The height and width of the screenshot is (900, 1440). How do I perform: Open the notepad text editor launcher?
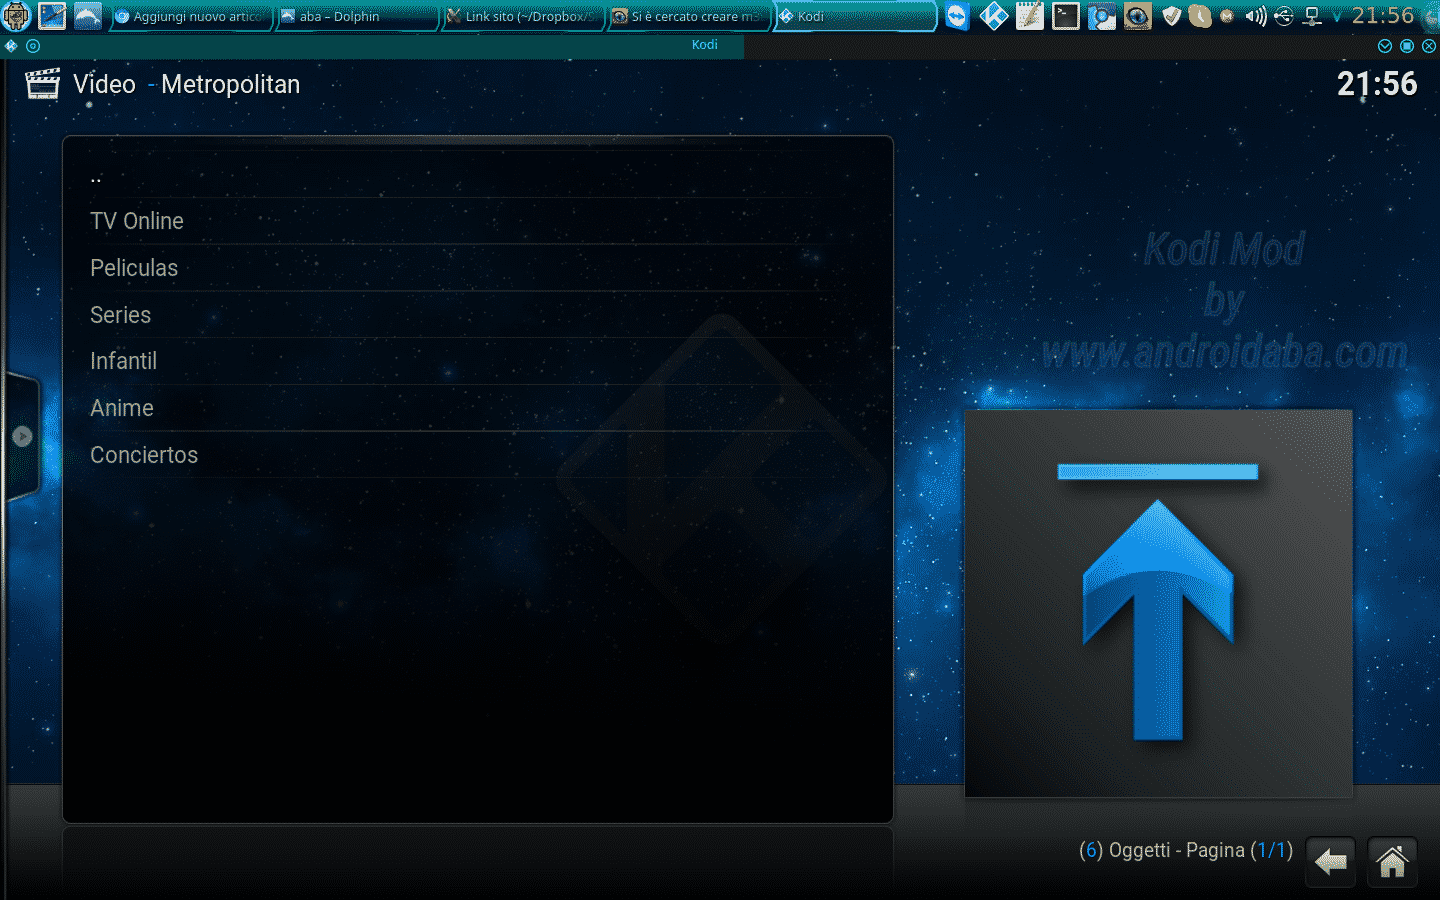pyautogui.click(x=1029, y=16)
